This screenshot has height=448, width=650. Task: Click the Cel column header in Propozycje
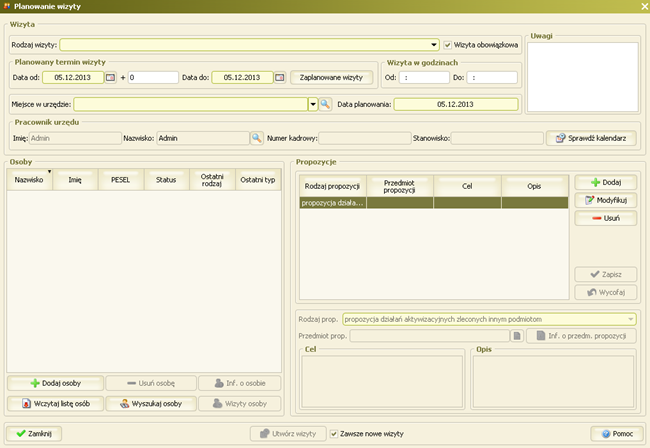pyautogui.click(x=467, y=186)
